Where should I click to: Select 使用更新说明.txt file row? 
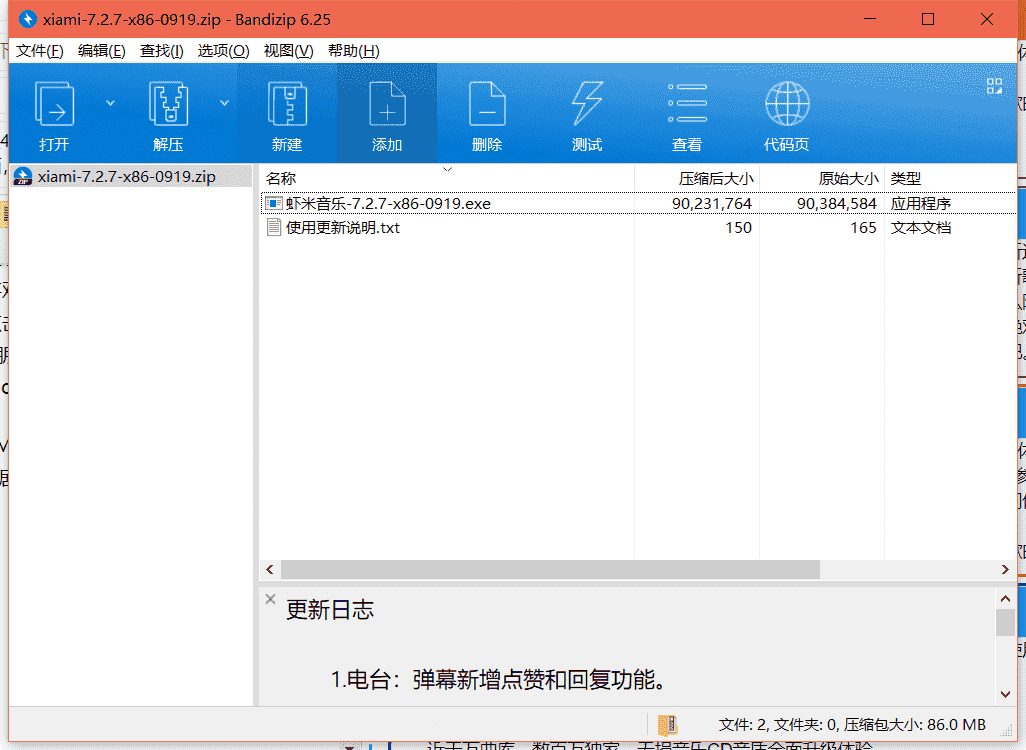[638, 228]
